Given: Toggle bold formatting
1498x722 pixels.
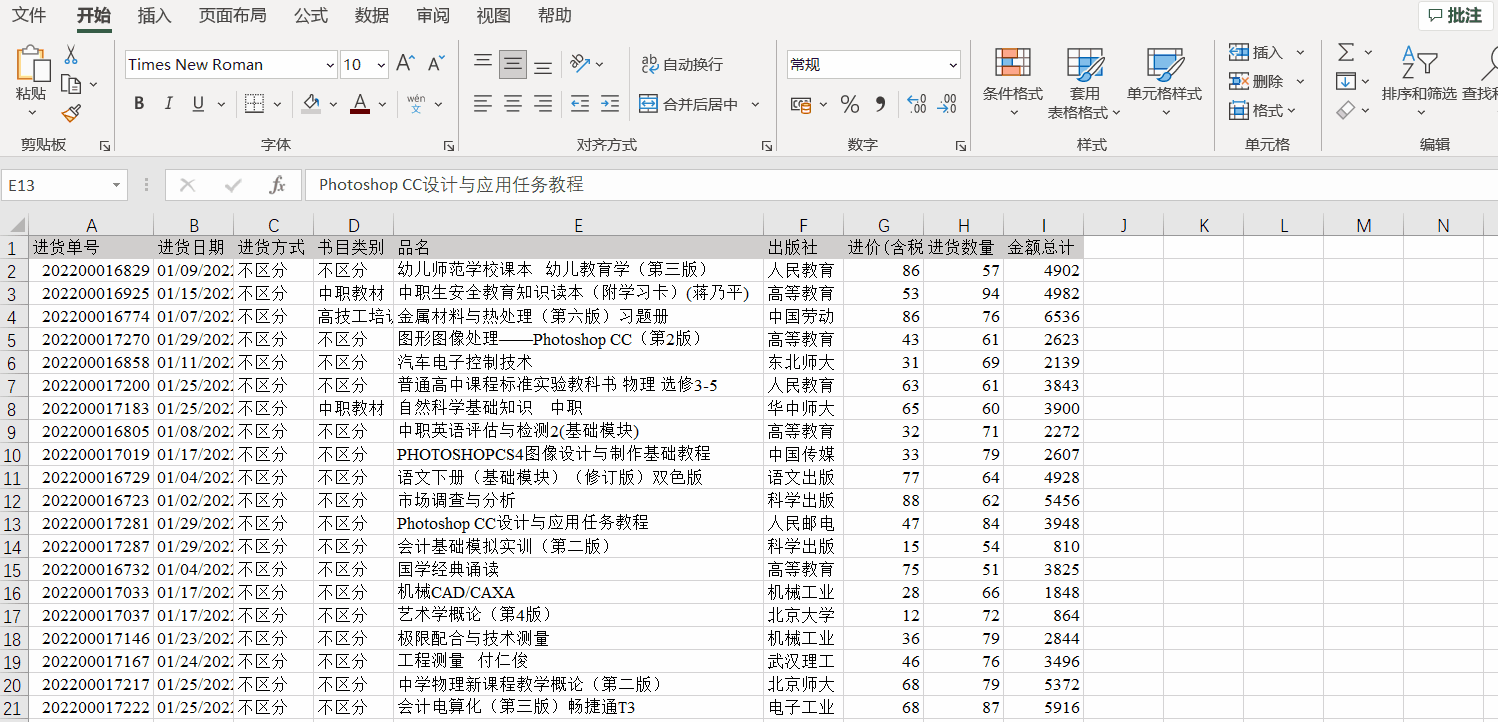Looking at the screenshot, I should pos(139,103).
